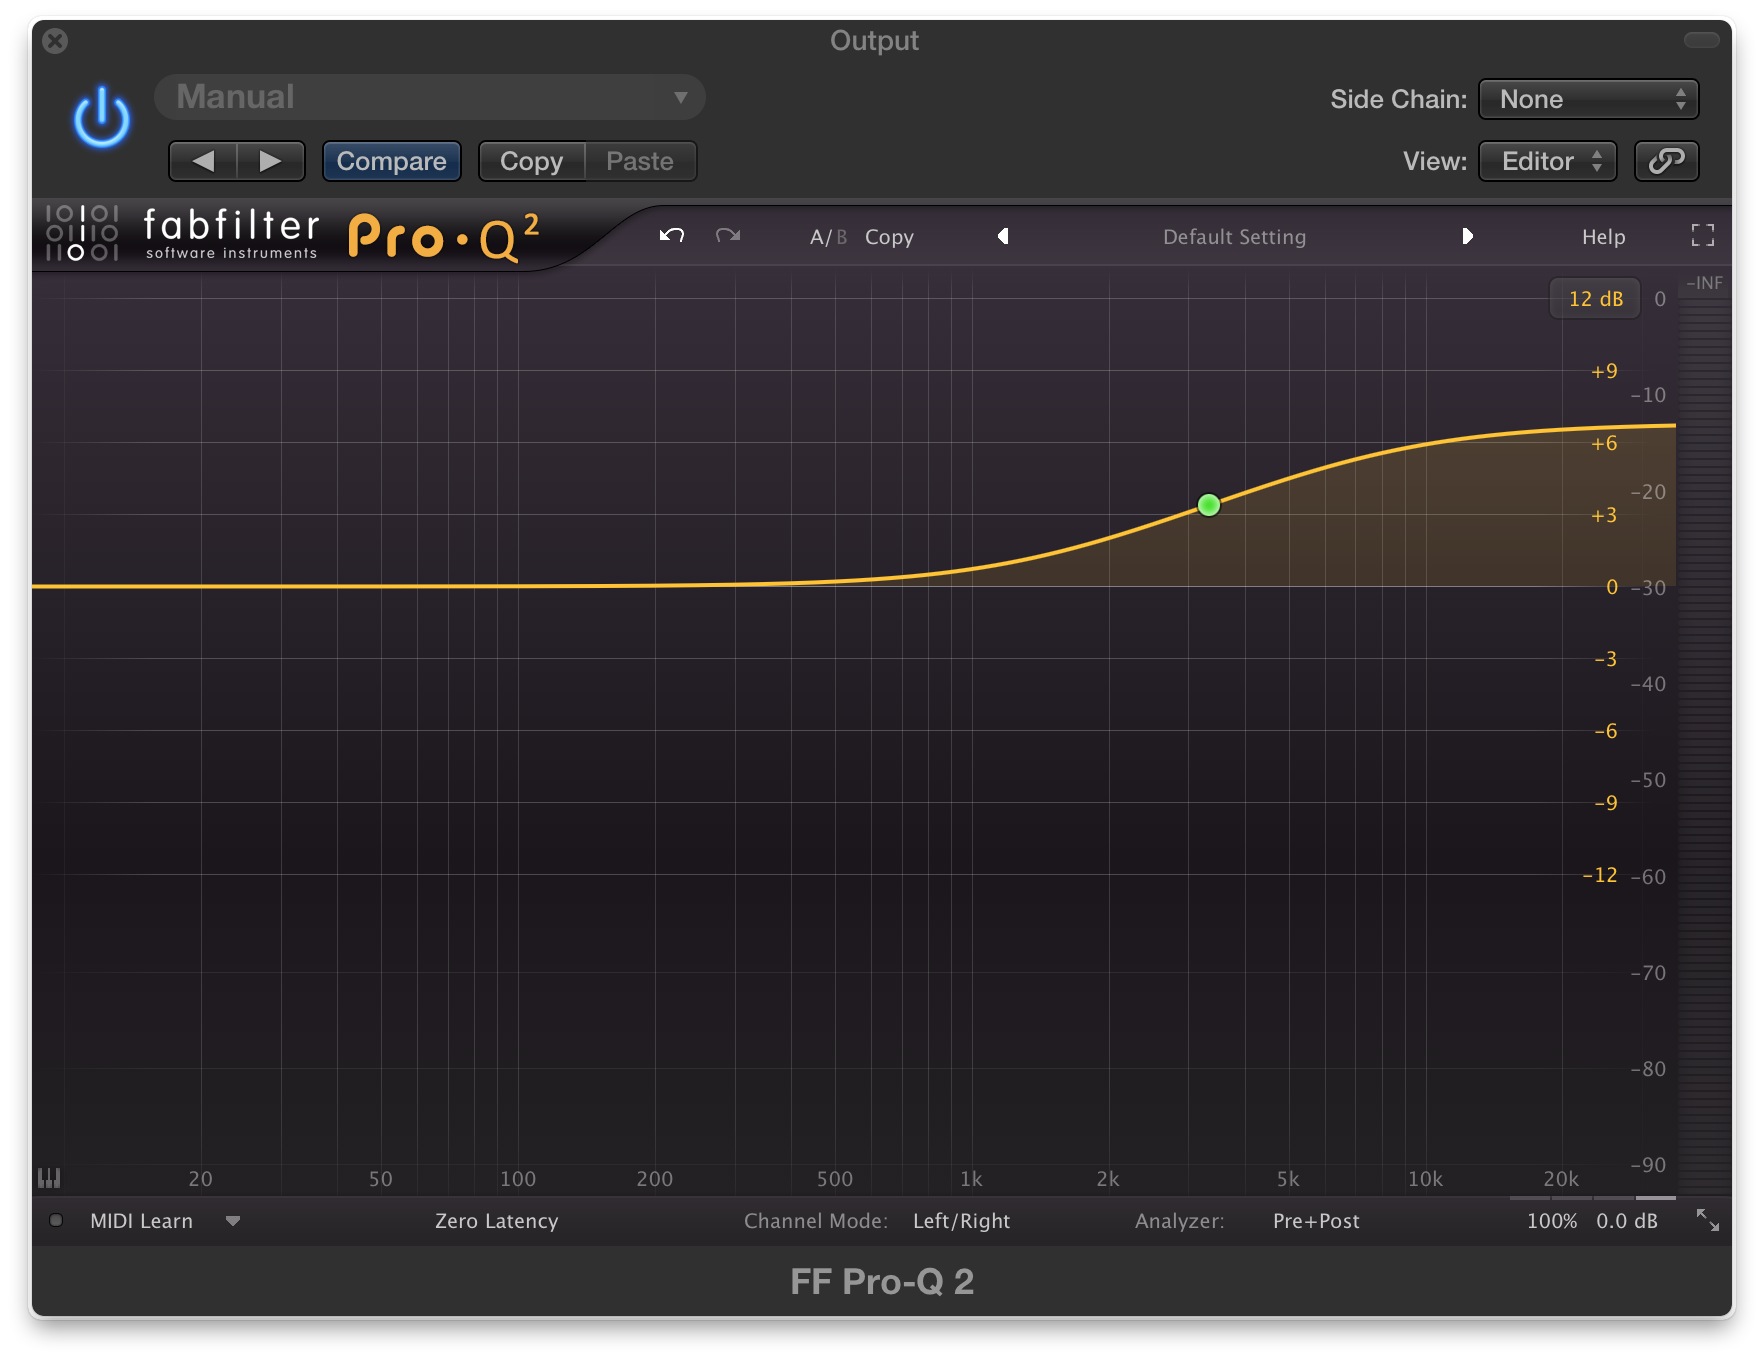Click the Pro-Q 2 product logo
The height and width of the screenshot is (1360, 1764).
pos(443,238)
